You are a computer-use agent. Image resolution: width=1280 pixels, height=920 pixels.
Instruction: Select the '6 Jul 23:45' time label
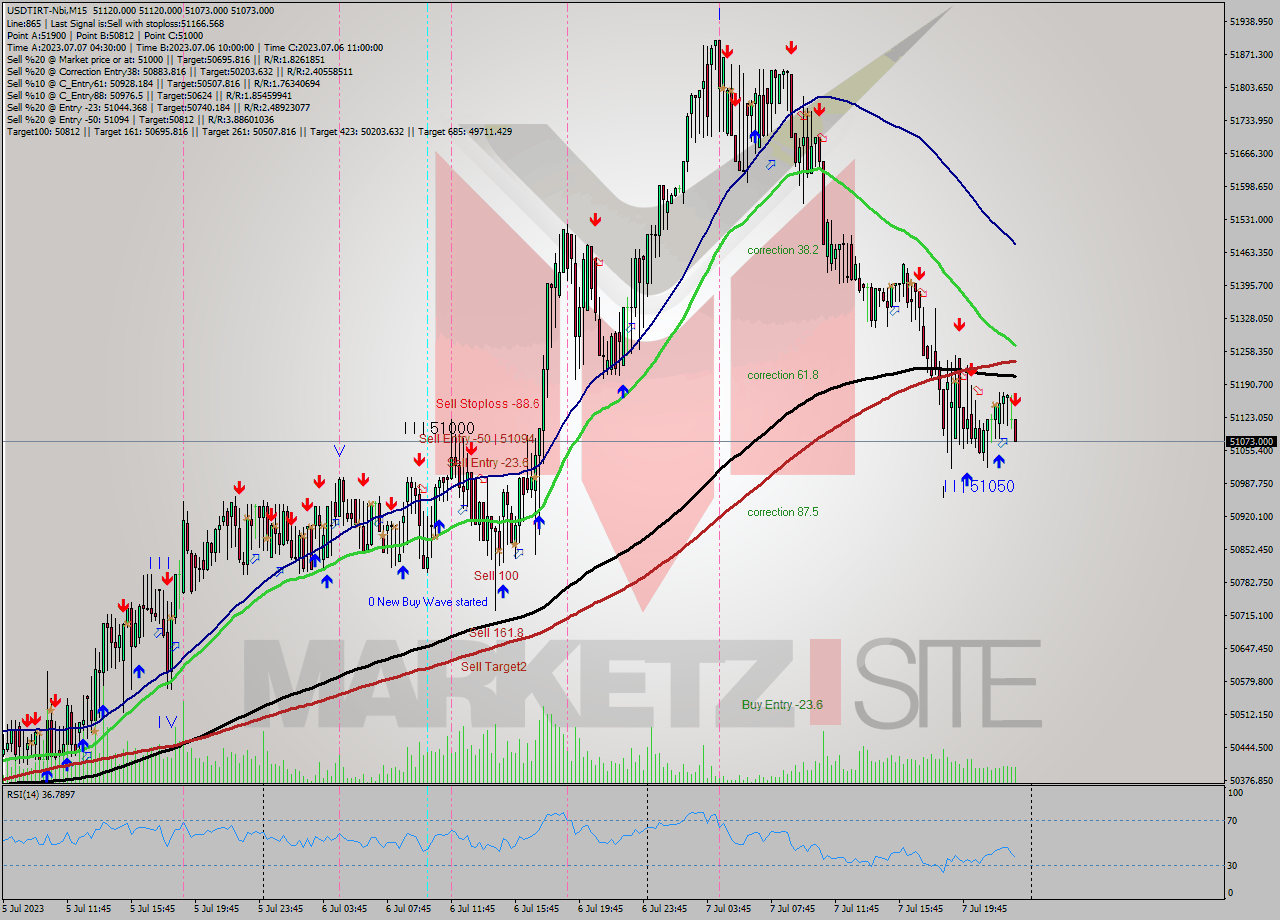coord(667,909)
